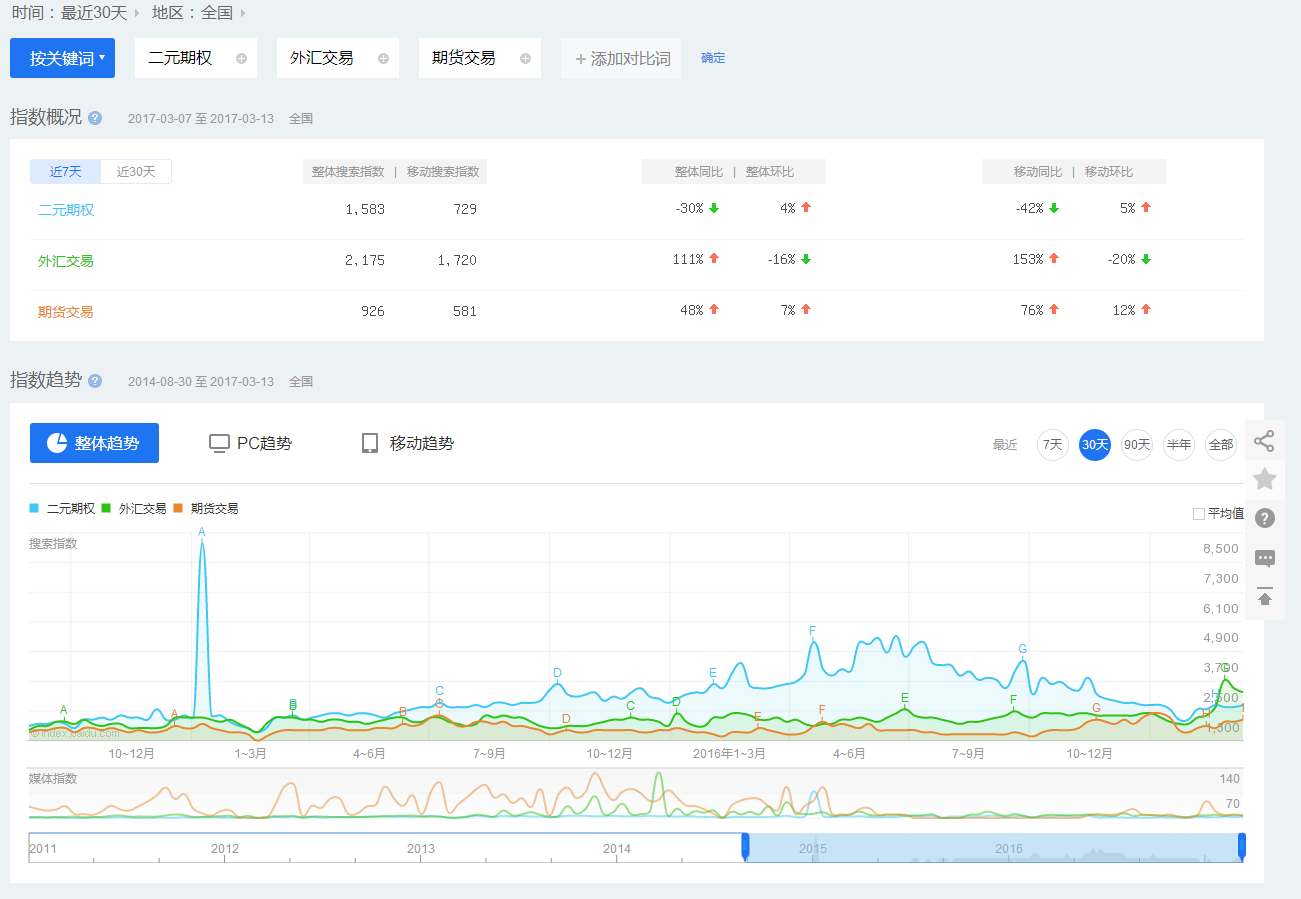Viewport: 1301px width, 899px height.
Task: Click the 移动环比 column header
Action: pyautogui.click(x=1109, y=172)
